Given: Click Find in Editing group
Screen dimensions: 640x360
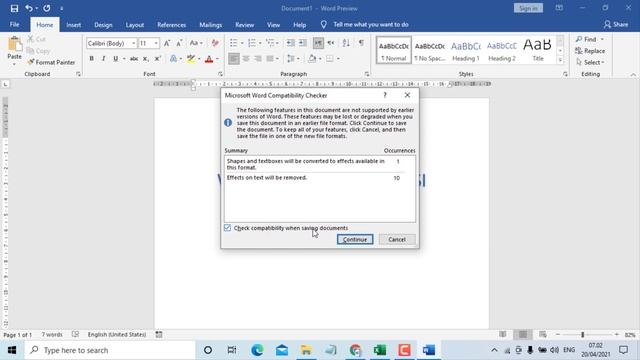Looking at the screenshot, I should pyautogui.click(x=587, y=39).
